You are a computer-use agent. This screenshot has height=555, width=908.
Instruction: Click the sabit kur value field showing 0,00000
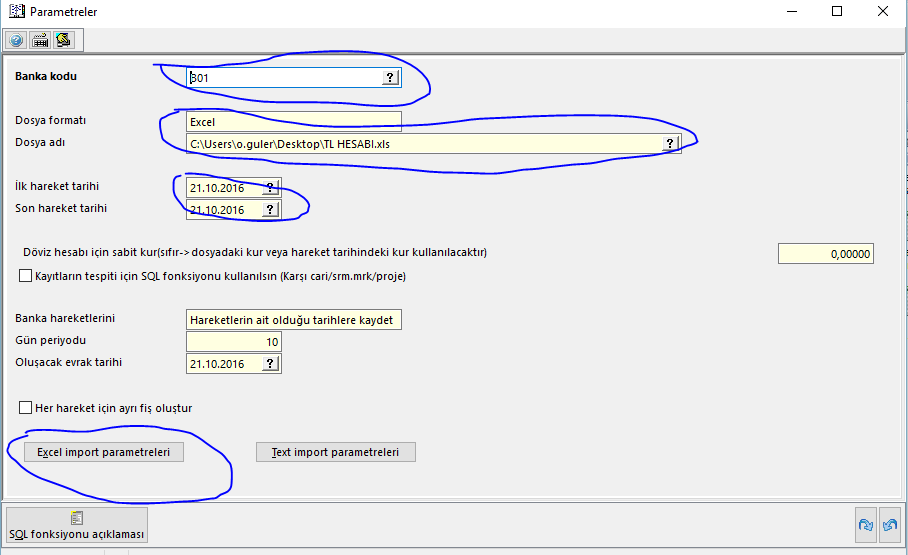click(825, 254)
